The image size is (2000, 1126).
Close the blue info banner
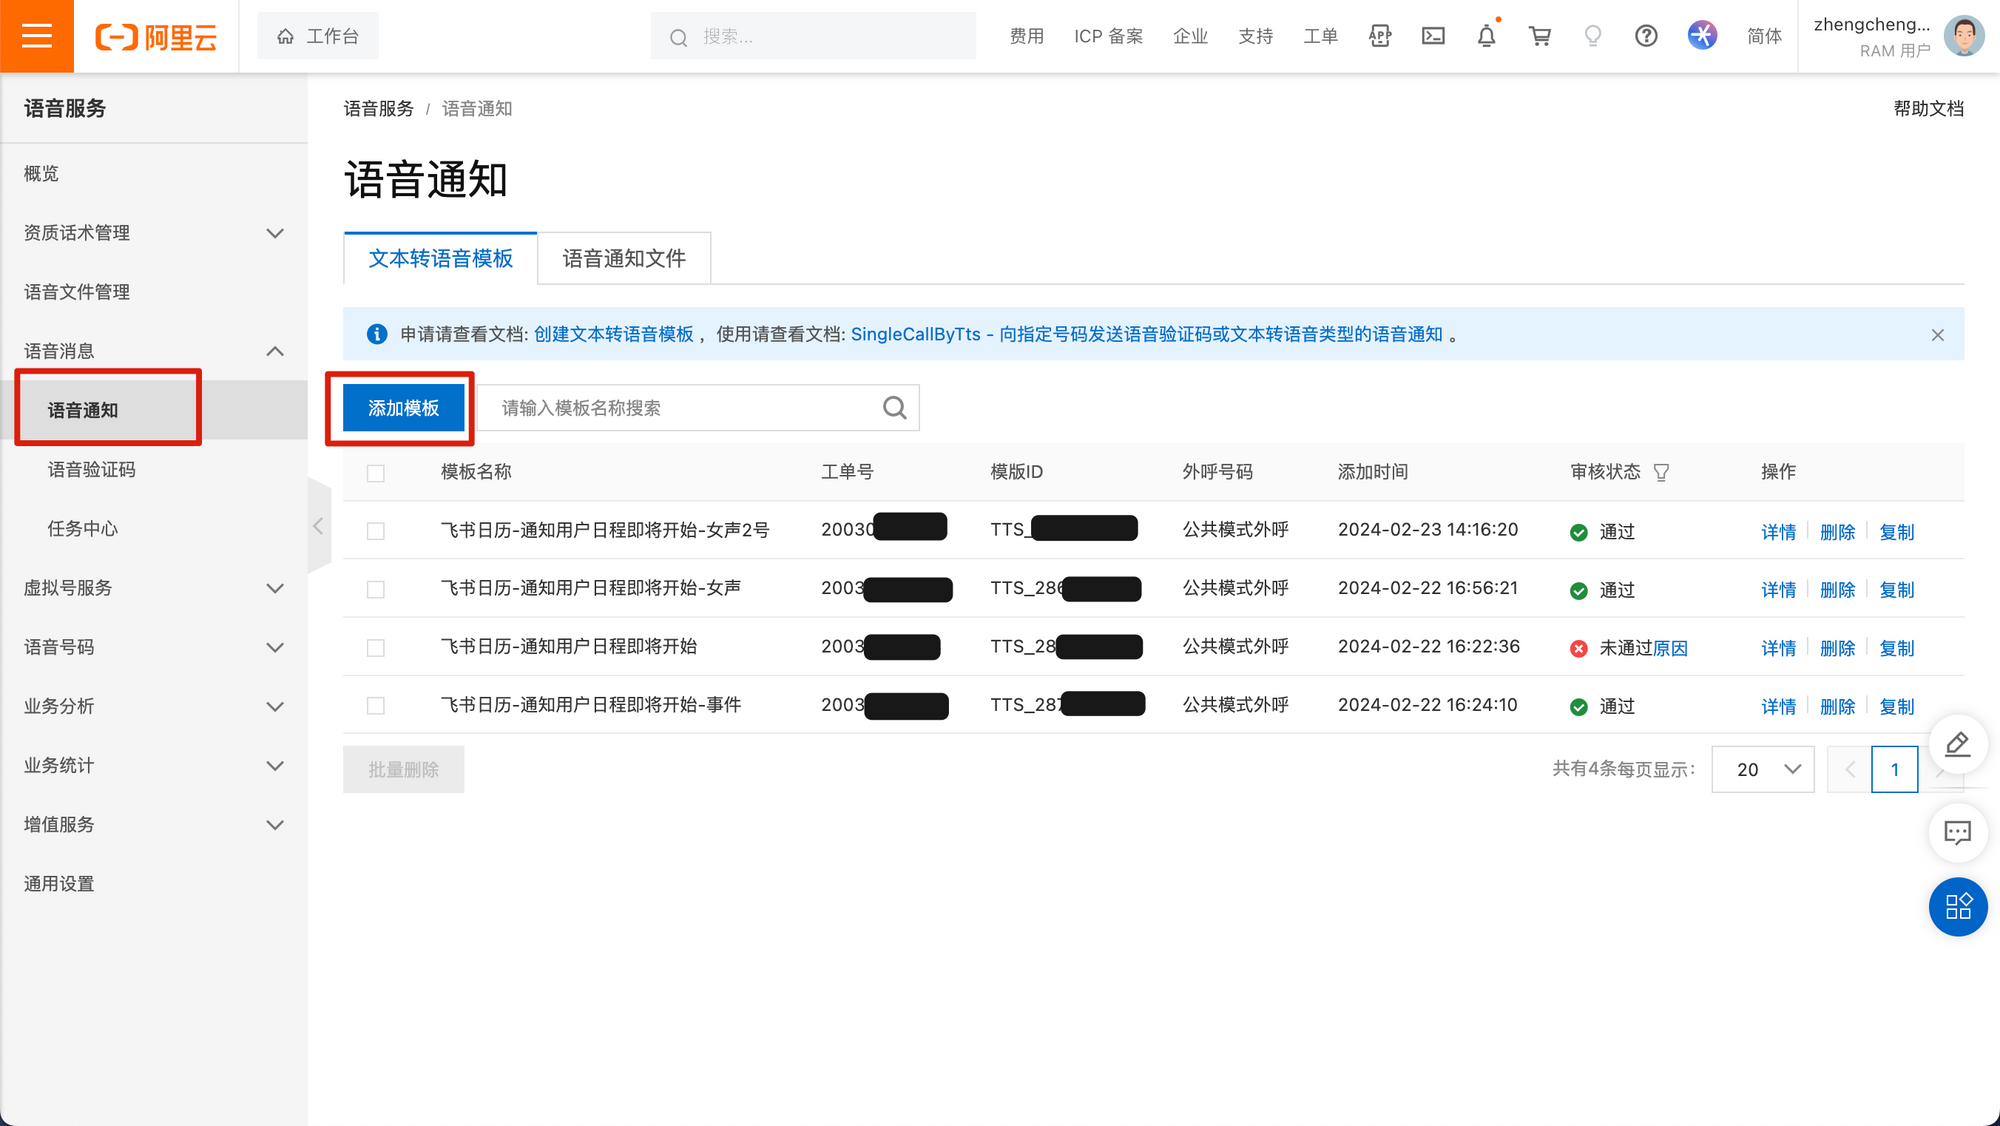tap(1937, 335)
